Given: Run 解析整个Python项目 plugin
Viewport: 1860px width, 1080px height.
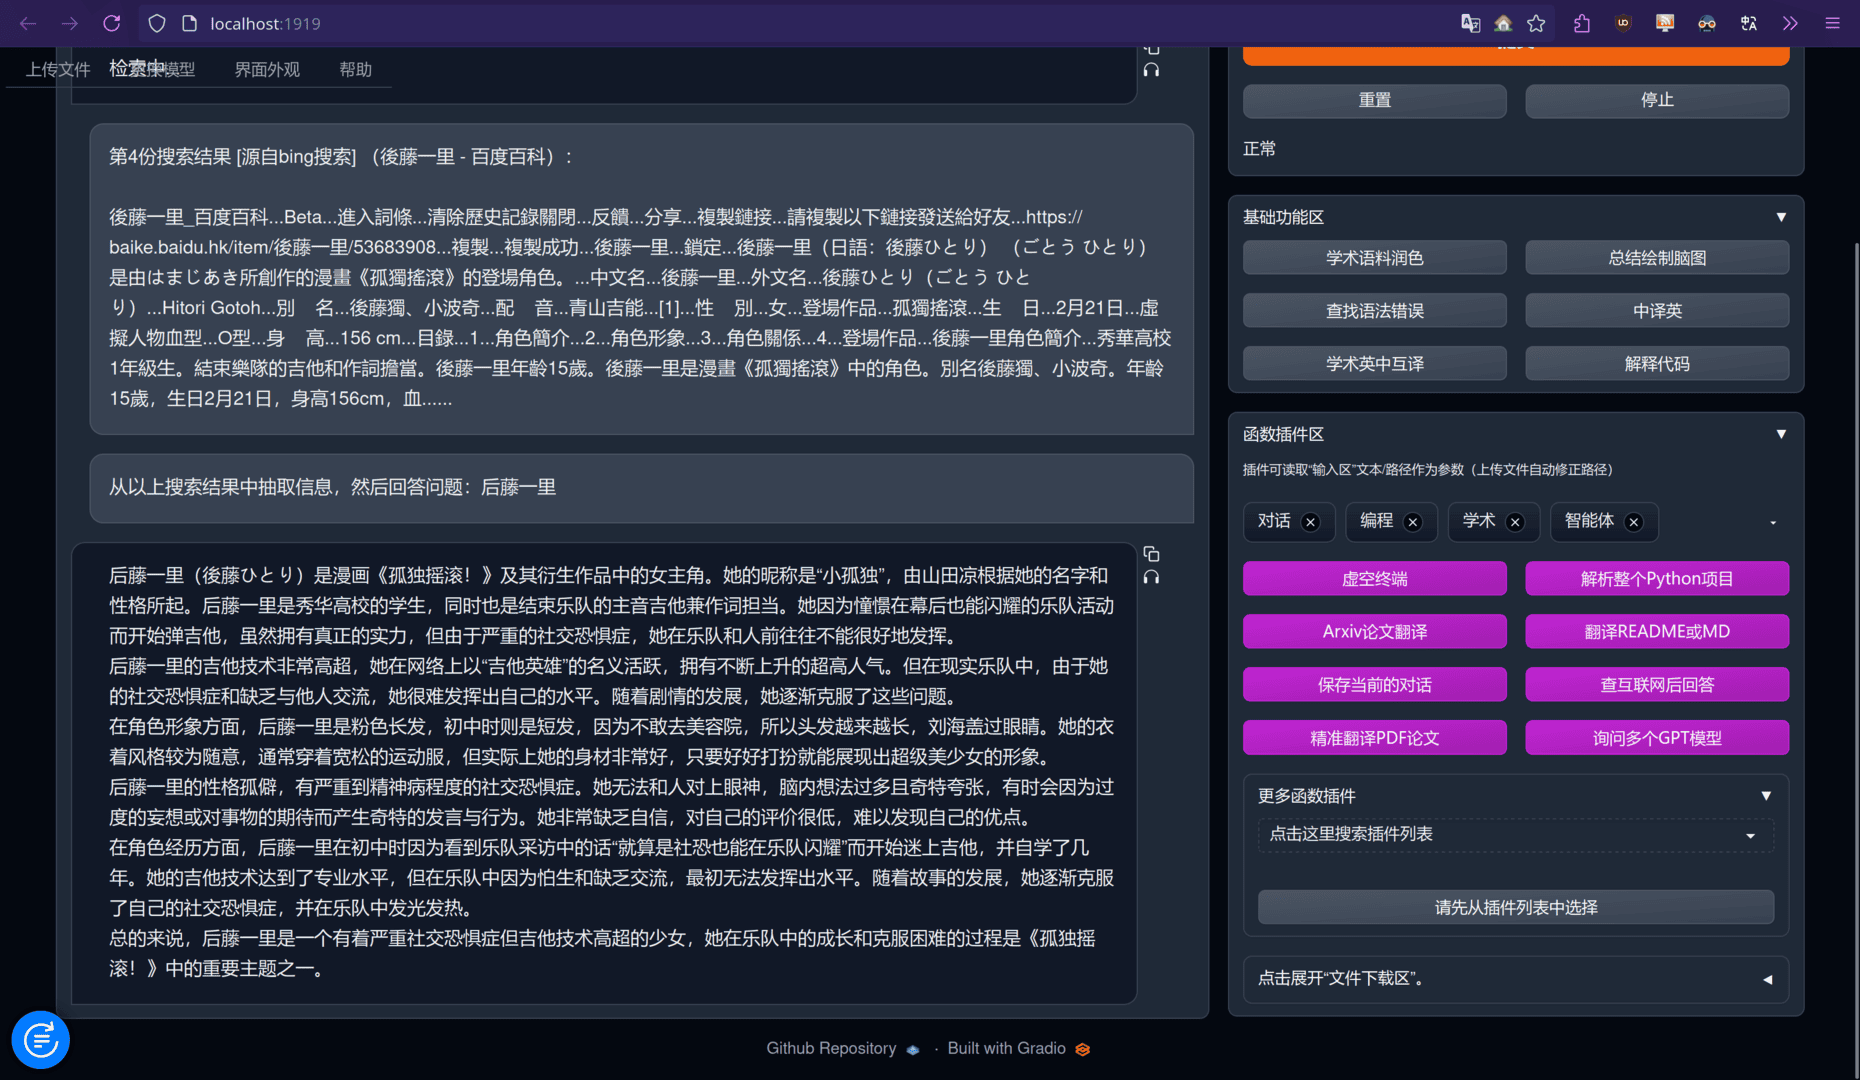Looking at the screenshot, I should click(1657, 579).
